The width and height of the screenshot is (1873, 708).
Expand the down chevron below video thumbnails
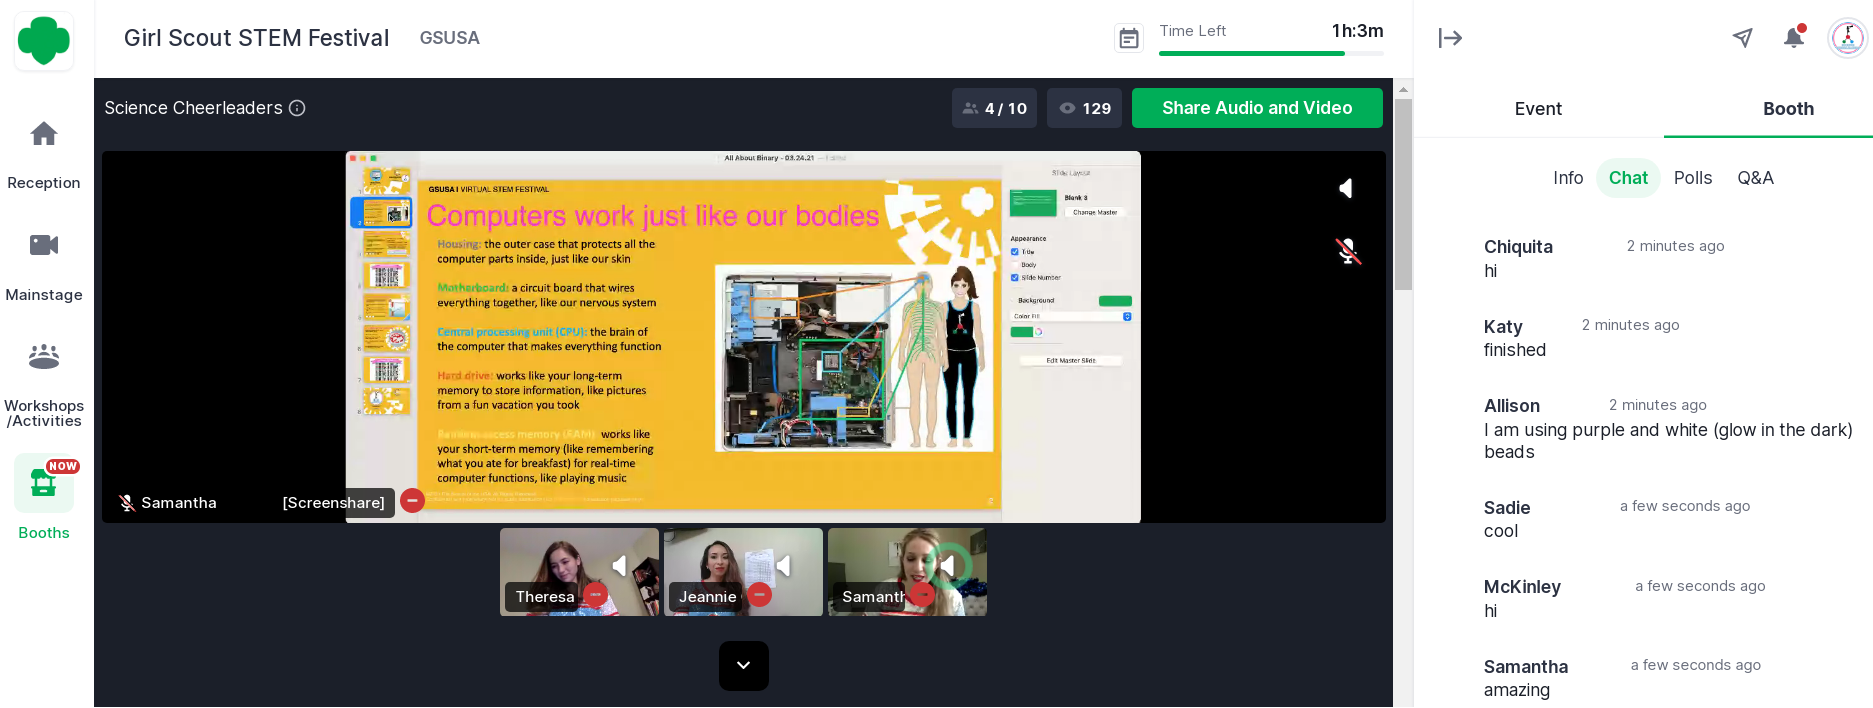click(x=743, y=666)
